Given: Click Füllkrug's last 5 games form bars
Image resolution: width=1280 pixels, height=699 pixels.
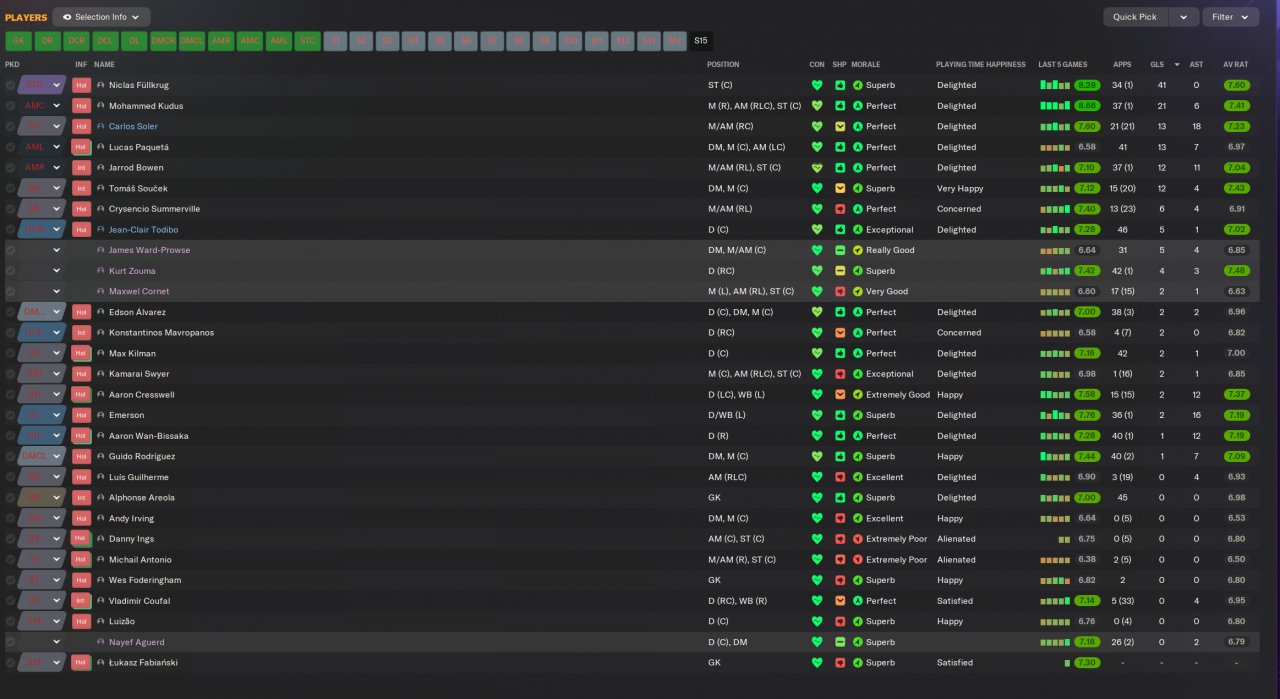Looking at the screenshot, I should 1055,85.
